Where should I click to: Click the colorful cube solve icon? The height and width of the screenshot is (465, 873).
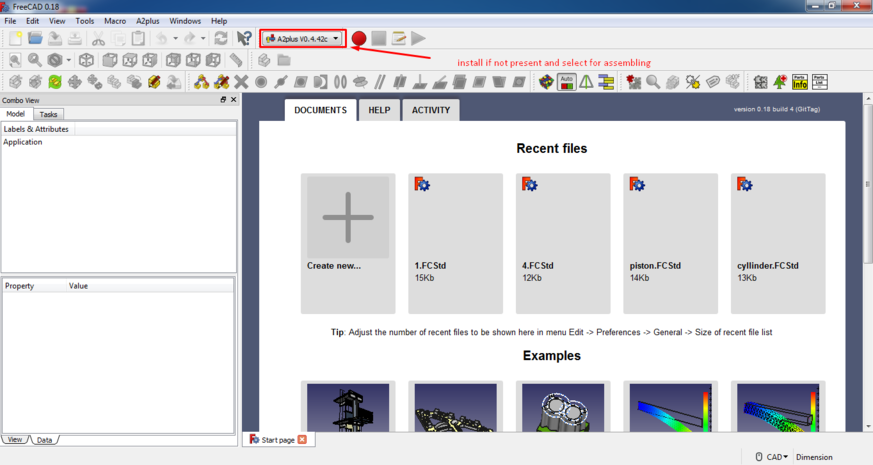[547, 82]
